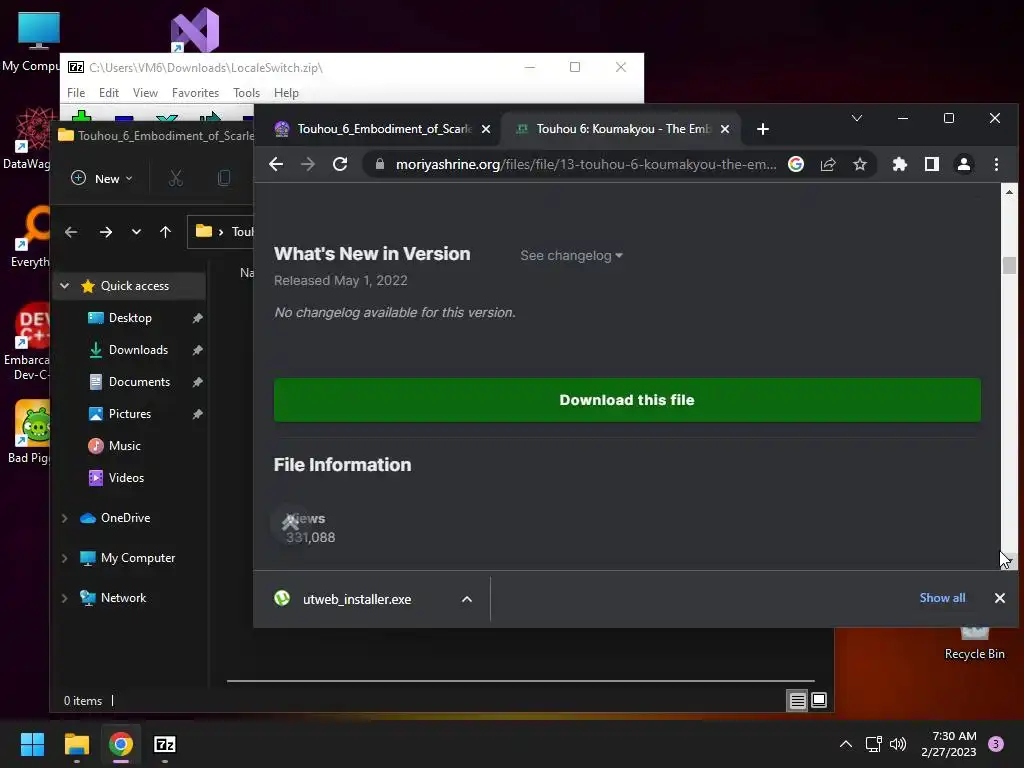The image size is (1024, 768).
Task: Open Chrome tab search chevron
Action: (x=857, y=118)
